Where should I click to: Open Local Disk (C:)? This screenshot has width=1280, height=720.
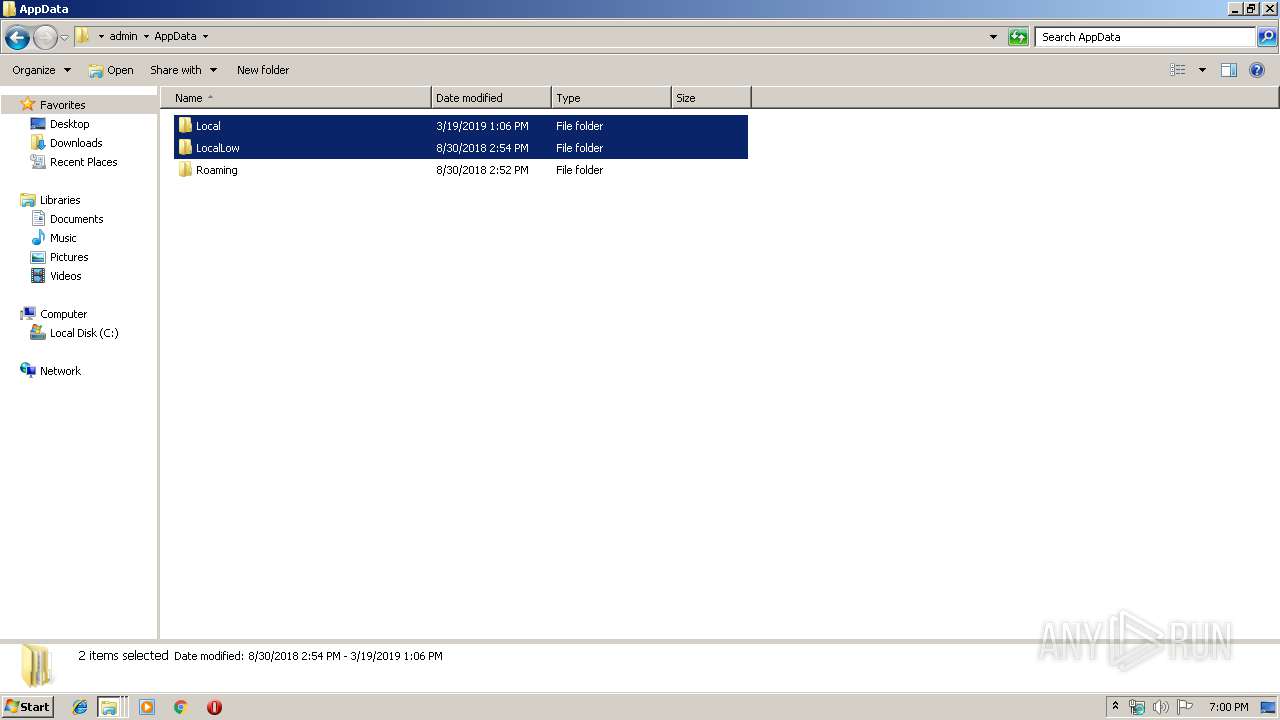[84, 333]
